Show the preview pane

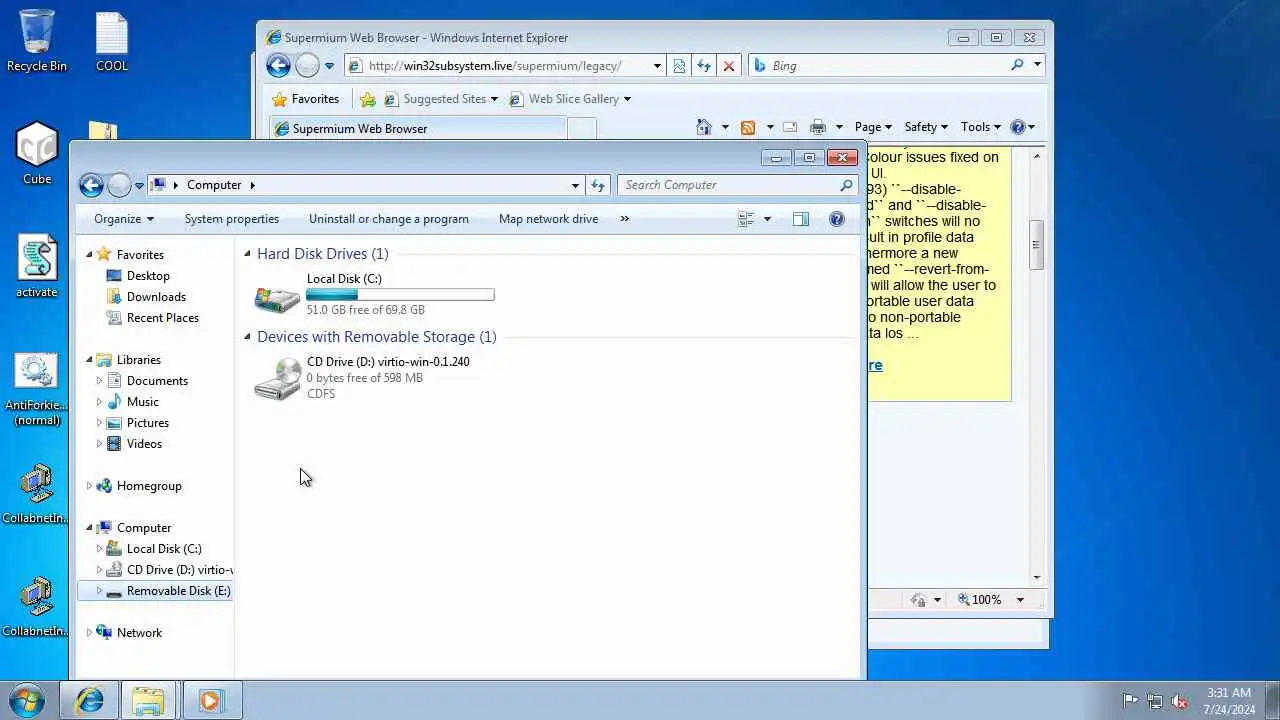click(800, 219)
